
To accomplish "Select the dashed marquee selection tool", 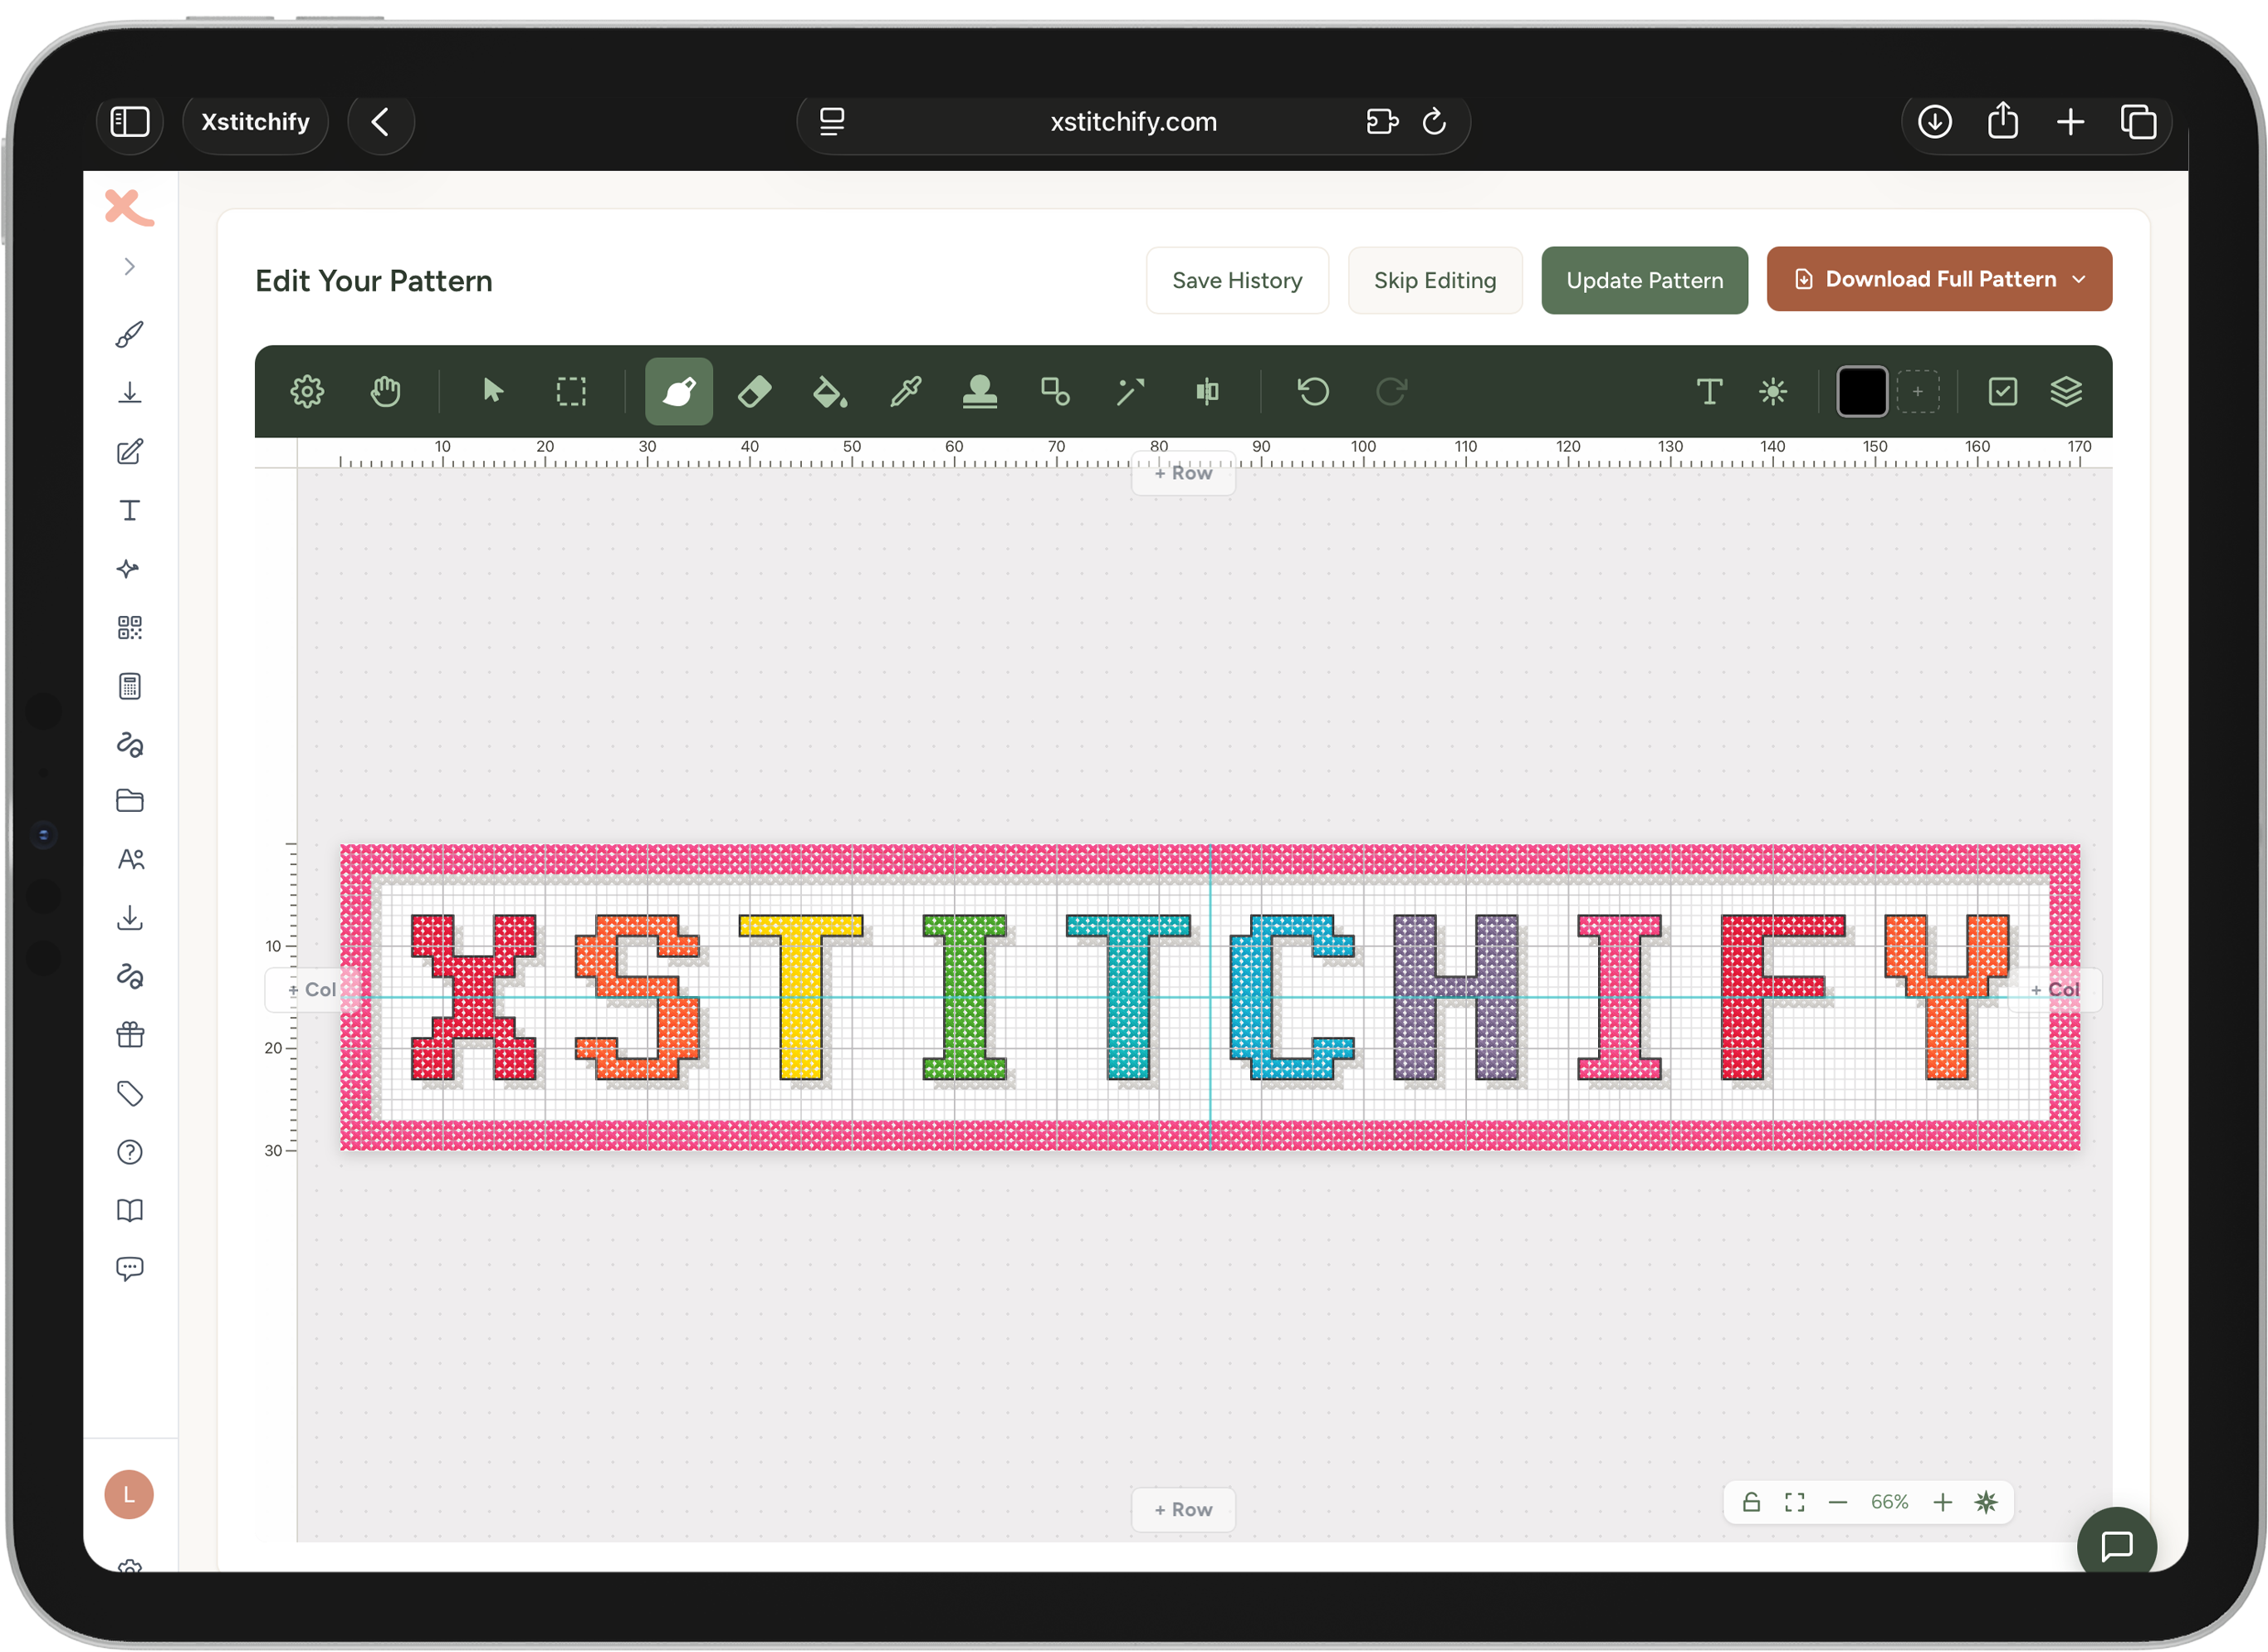I will pos(571,391).
